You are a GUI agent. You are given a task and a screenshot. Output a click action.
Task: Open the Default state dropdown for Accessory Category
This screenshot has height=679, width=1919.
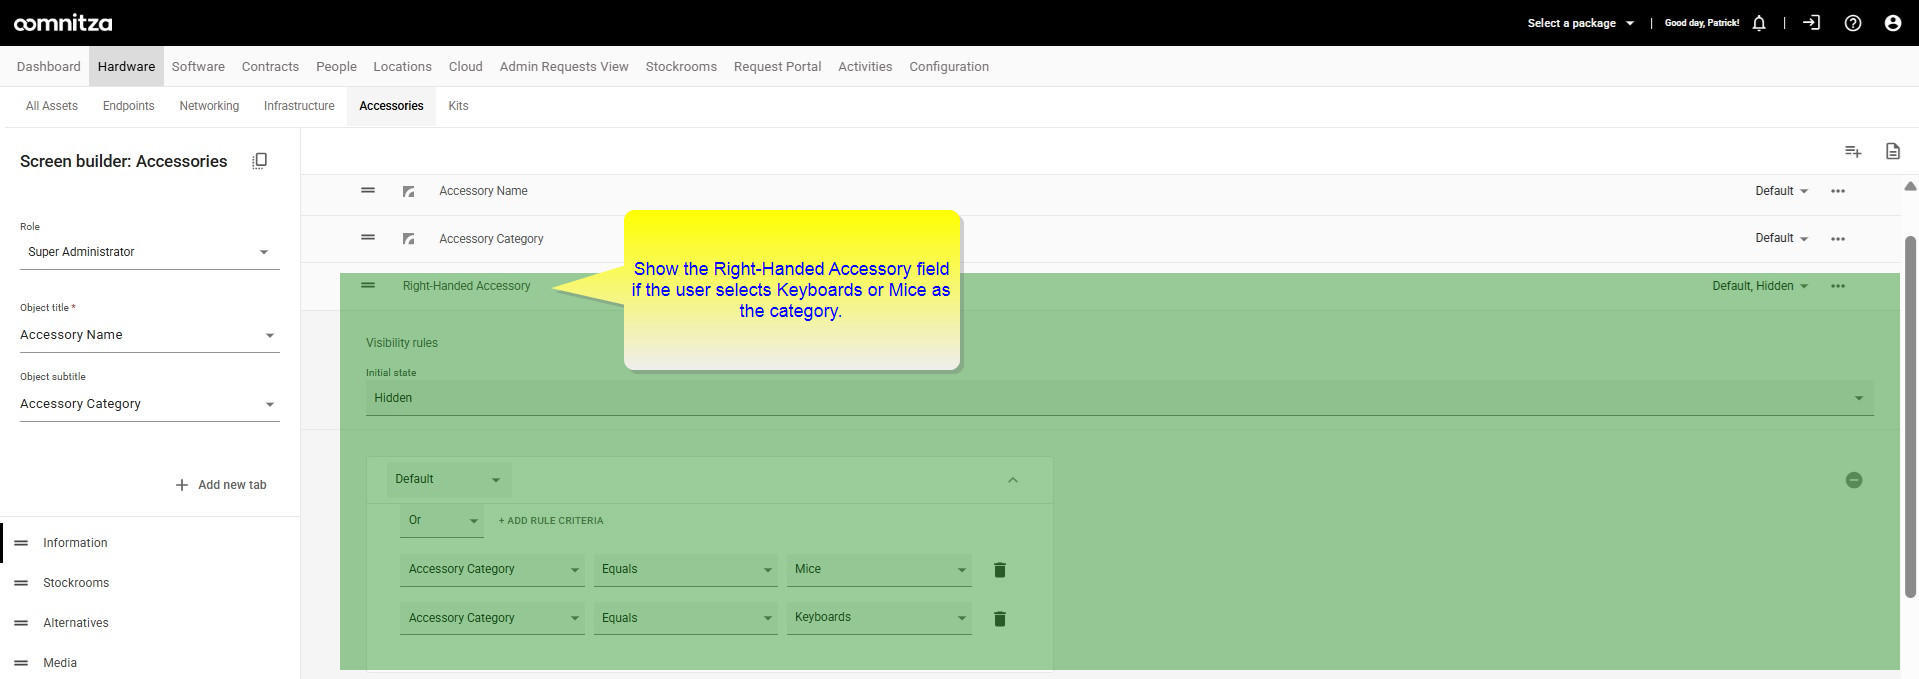(1781, 238)
